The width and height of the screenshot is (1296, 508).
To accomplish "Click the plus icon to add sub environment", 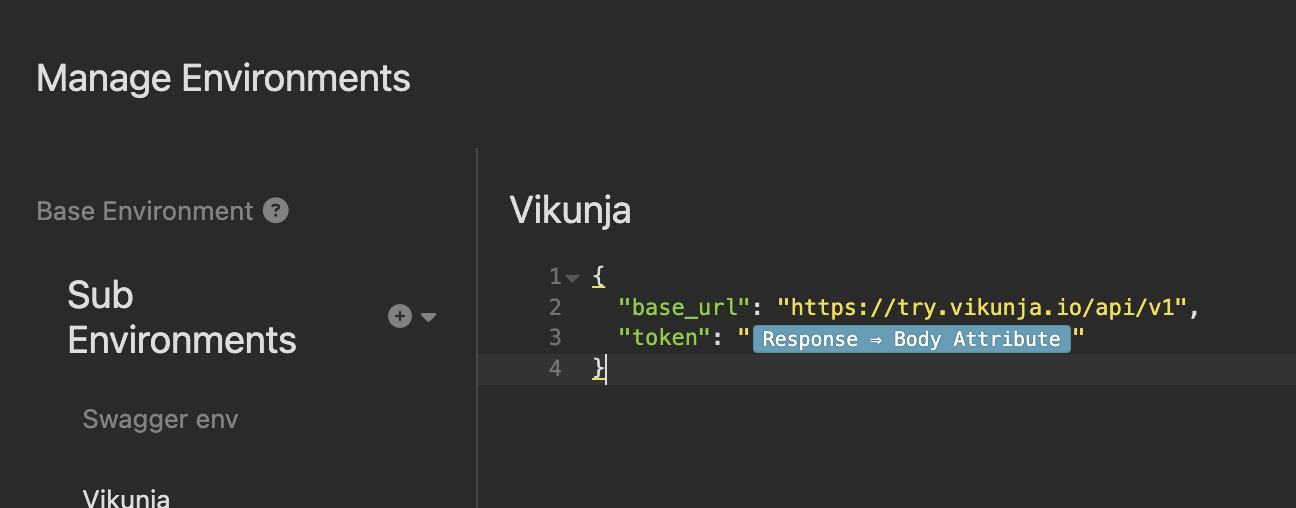I will click(400, 316).
